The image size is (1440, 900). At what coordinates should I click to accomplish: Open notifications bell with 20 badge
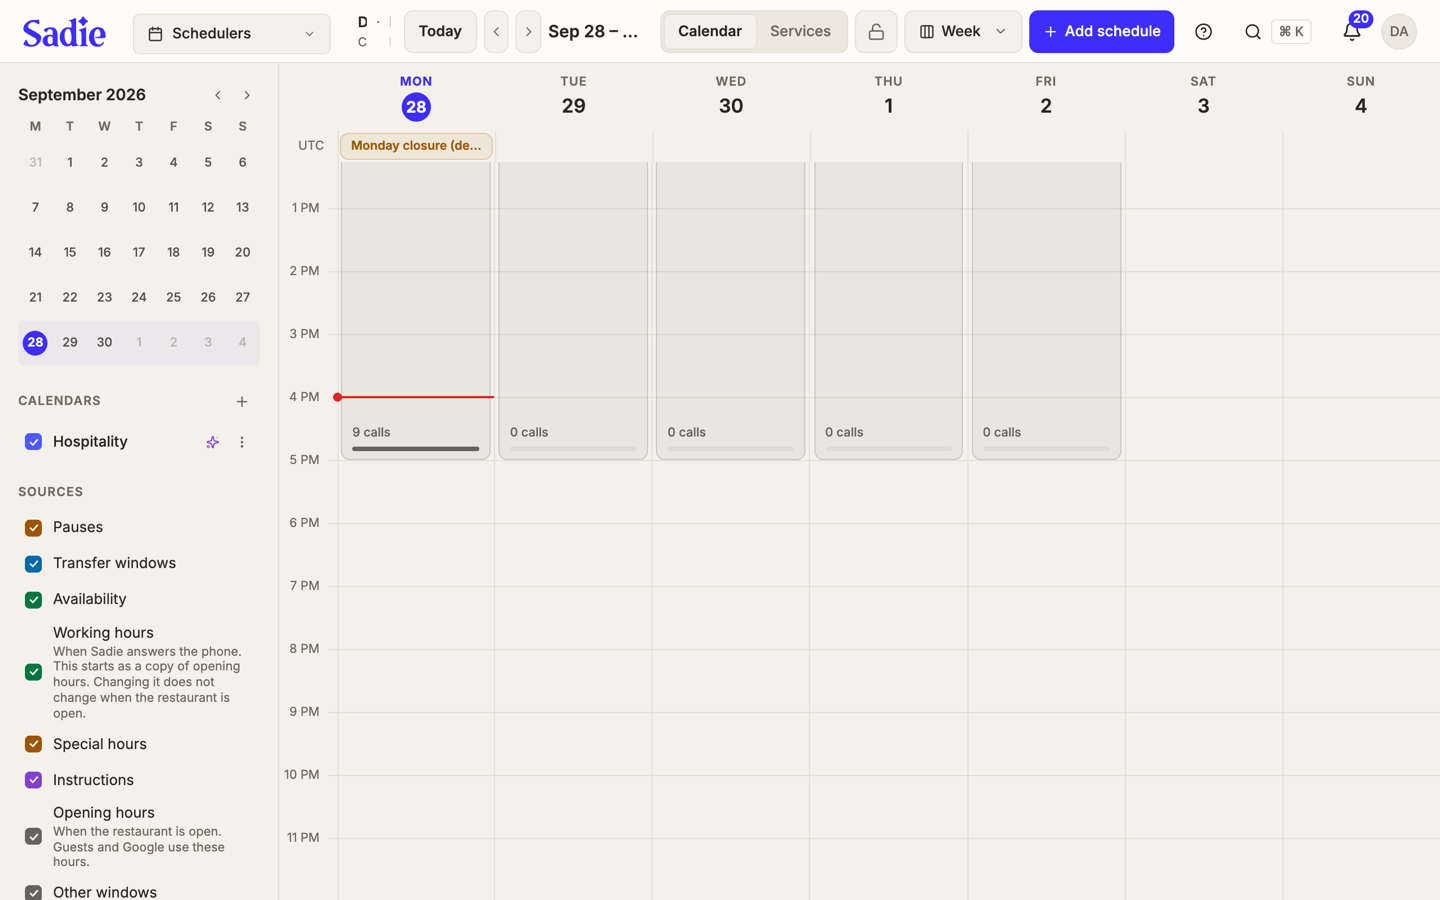coord(1352,31)
